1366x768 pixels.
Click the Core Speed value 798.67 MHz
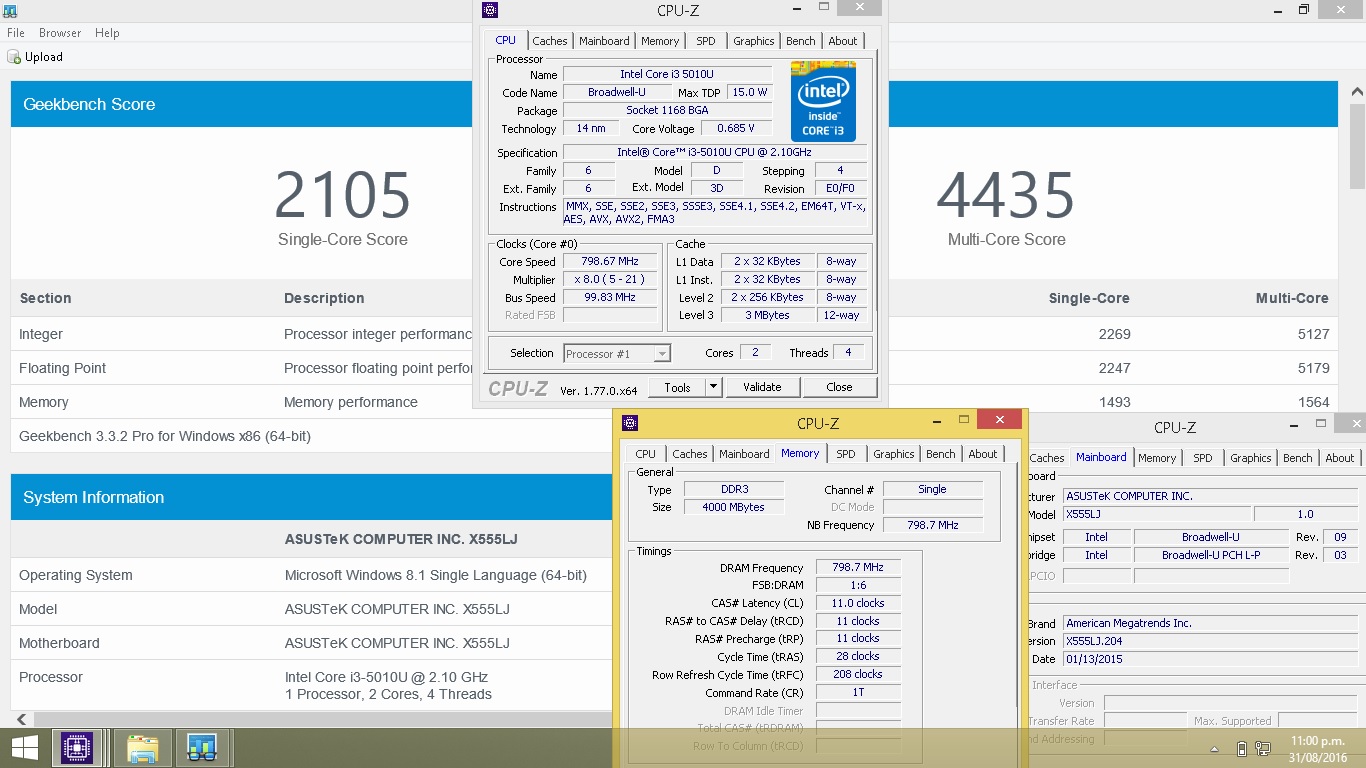(610, 261)
